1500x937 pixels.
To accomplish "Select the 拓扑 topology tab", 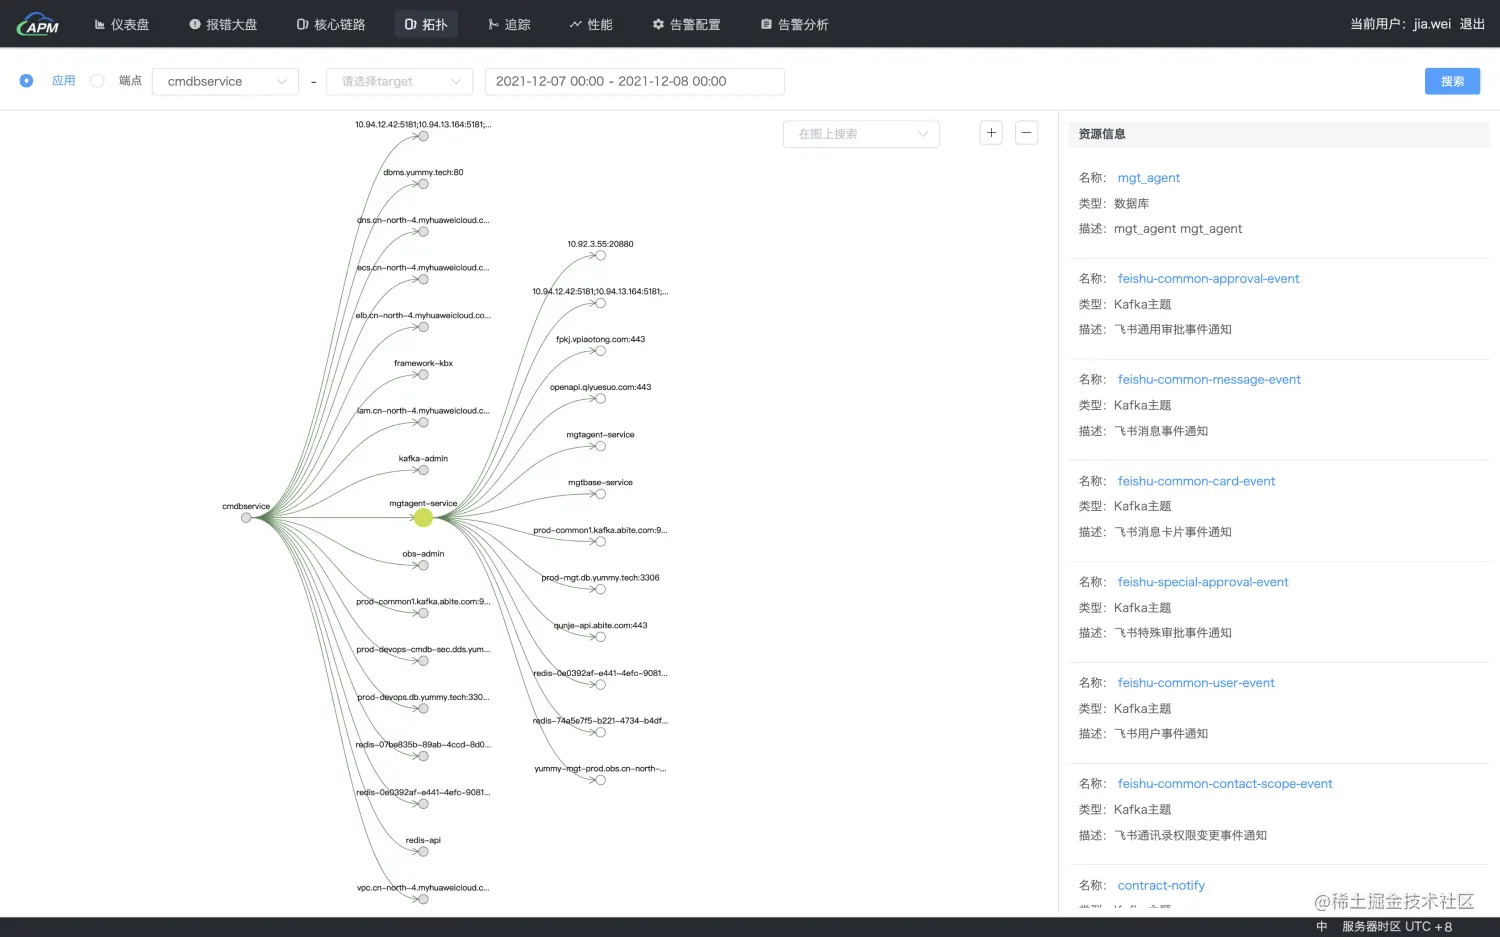I will (x=426, y=24).
